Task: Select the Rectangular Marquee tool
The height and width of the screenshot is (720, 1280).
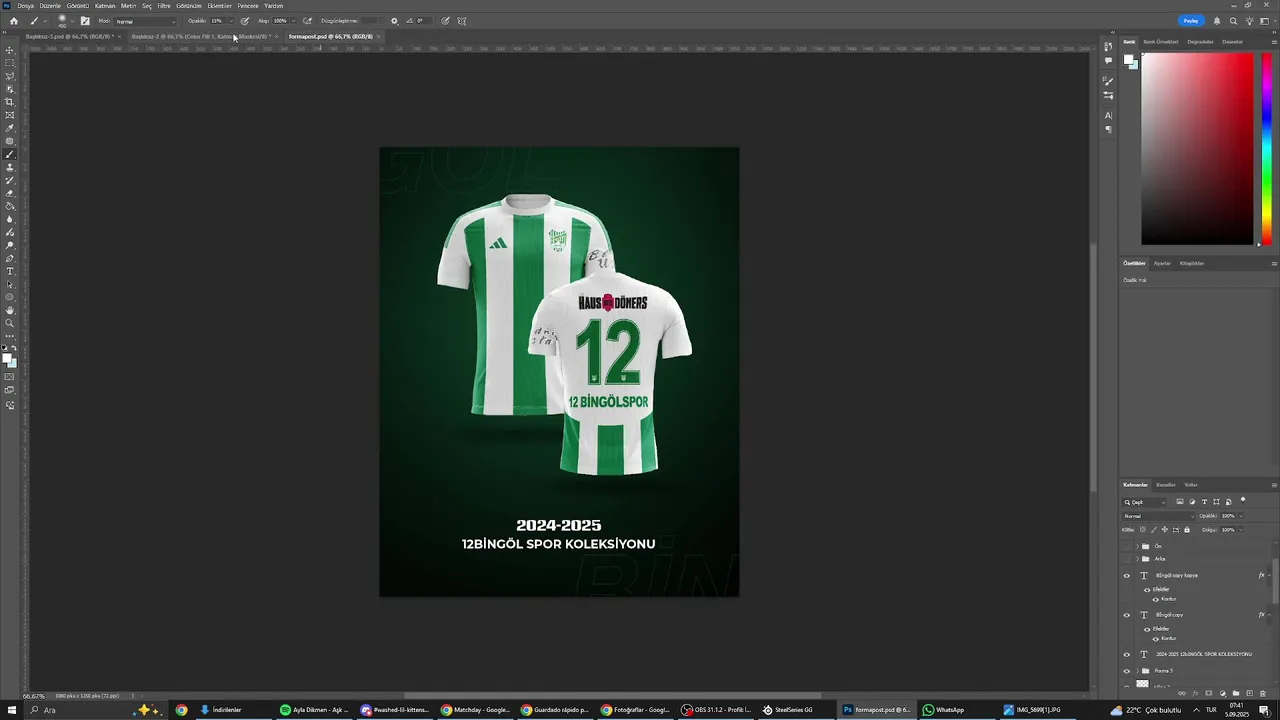Action: click(x=10, y=63)
